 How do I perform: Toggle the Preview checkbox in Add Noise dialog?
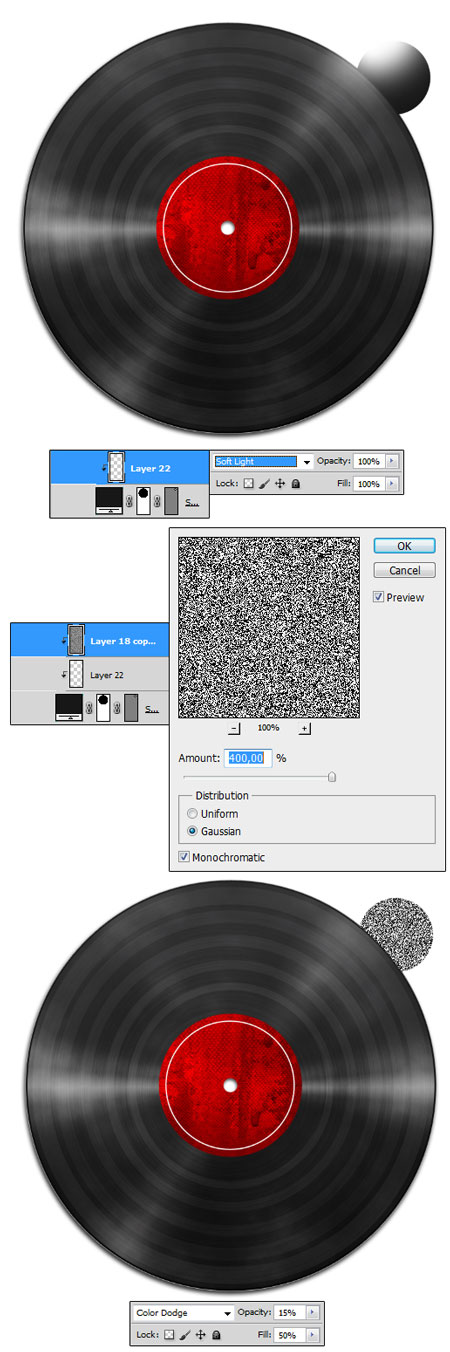379,597
